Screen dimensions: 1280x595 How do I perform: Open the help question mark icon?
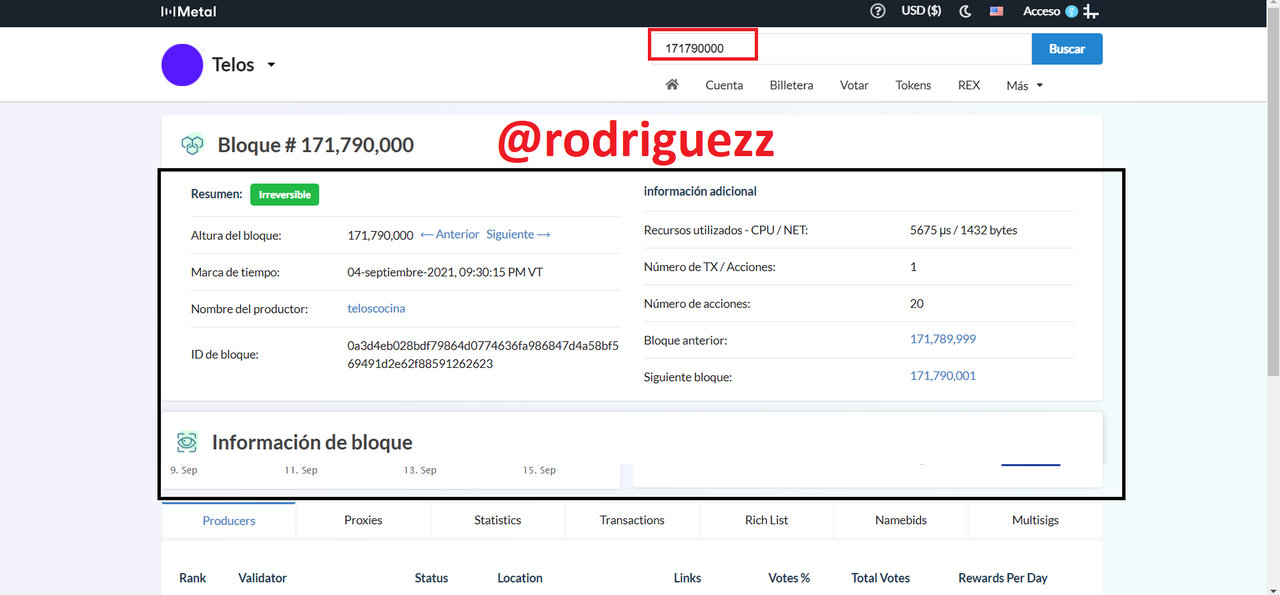(x=878, y=12)
